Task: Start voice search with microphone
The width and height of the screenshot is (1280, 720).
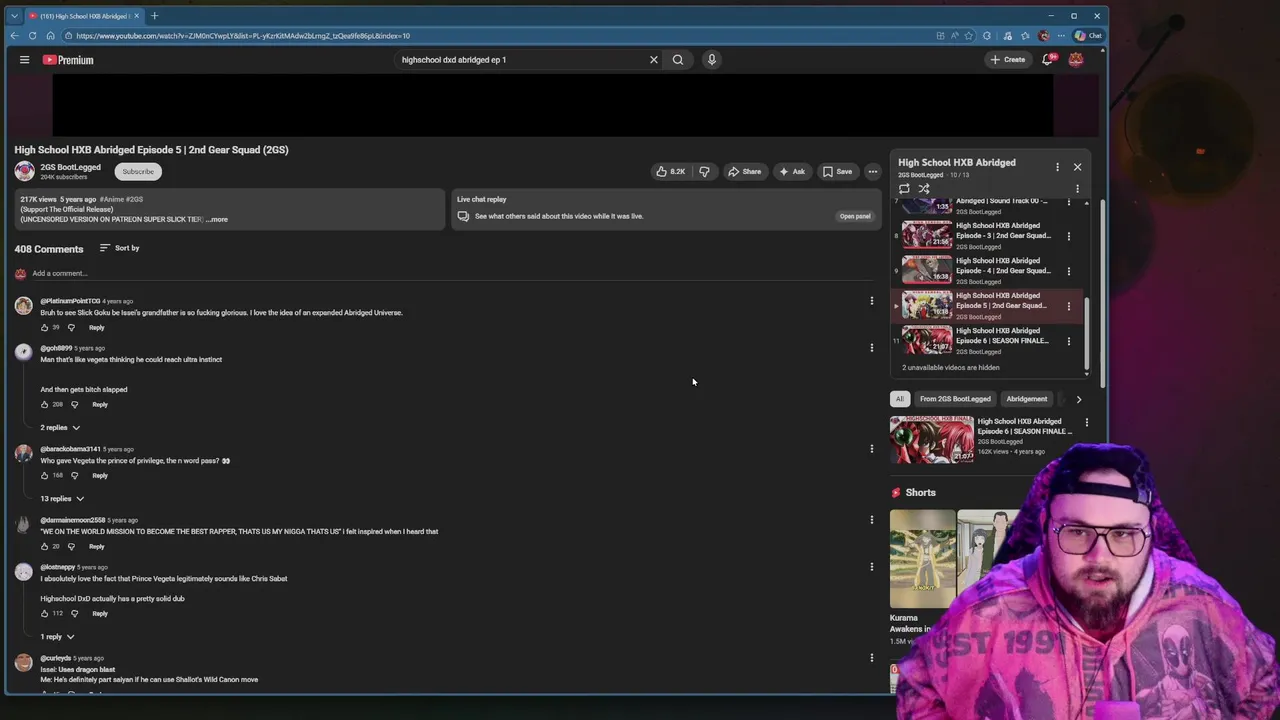Action: coord(712,60)
